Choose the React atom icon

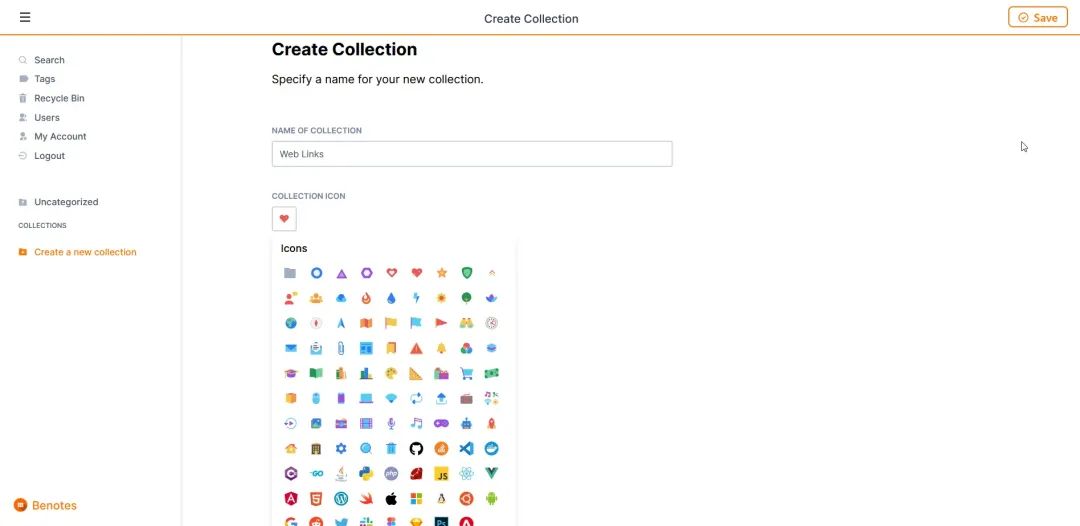click(466, 474)
